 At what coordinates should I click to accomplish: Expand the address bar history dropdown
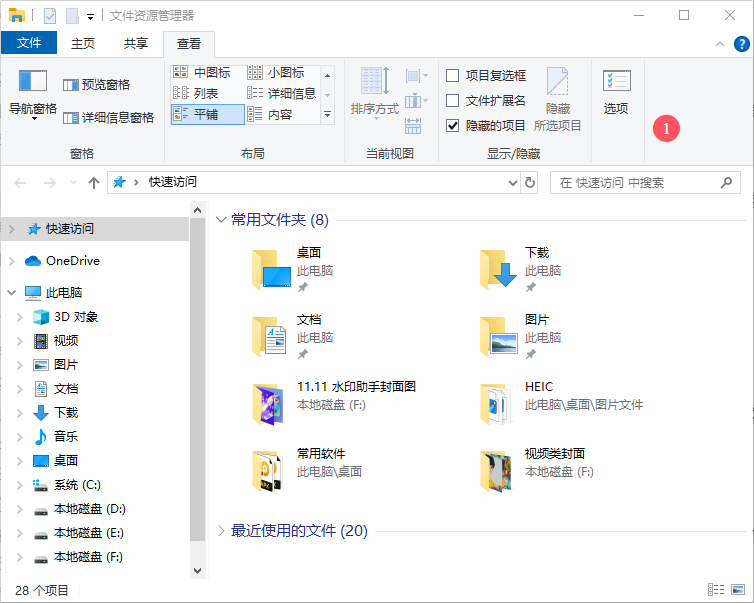coord(513,183)
